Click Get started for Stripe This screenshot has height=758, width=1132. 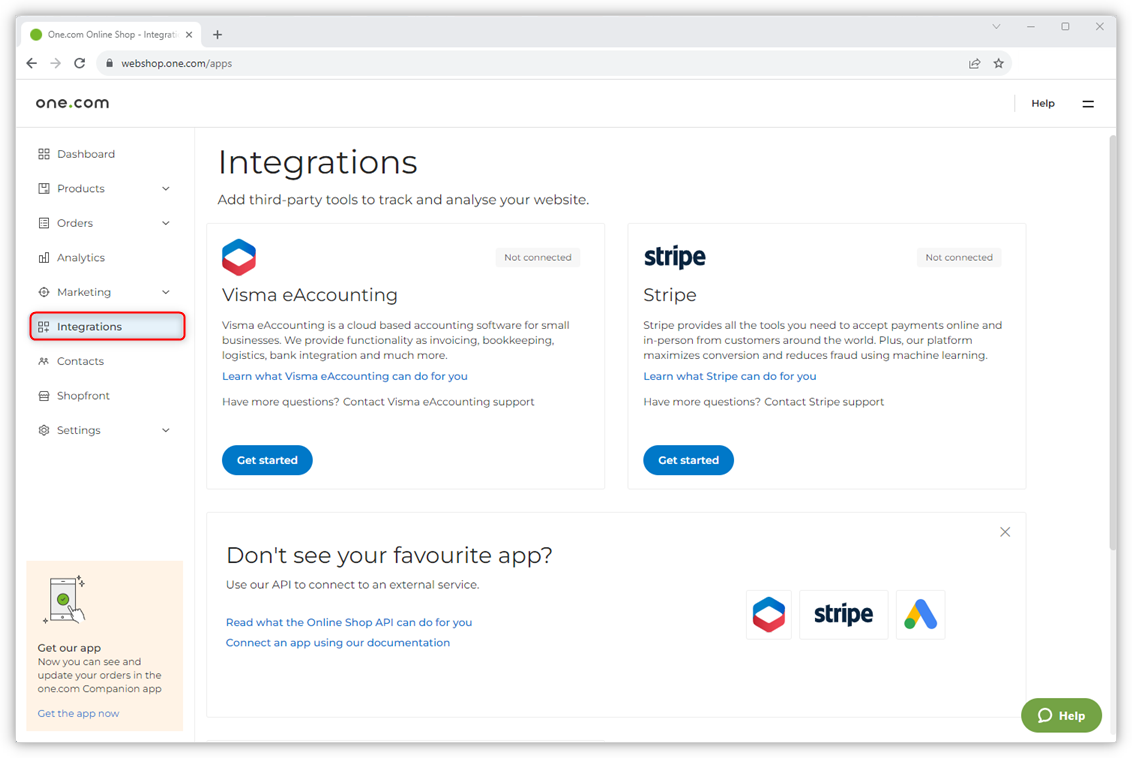point(688,460)
